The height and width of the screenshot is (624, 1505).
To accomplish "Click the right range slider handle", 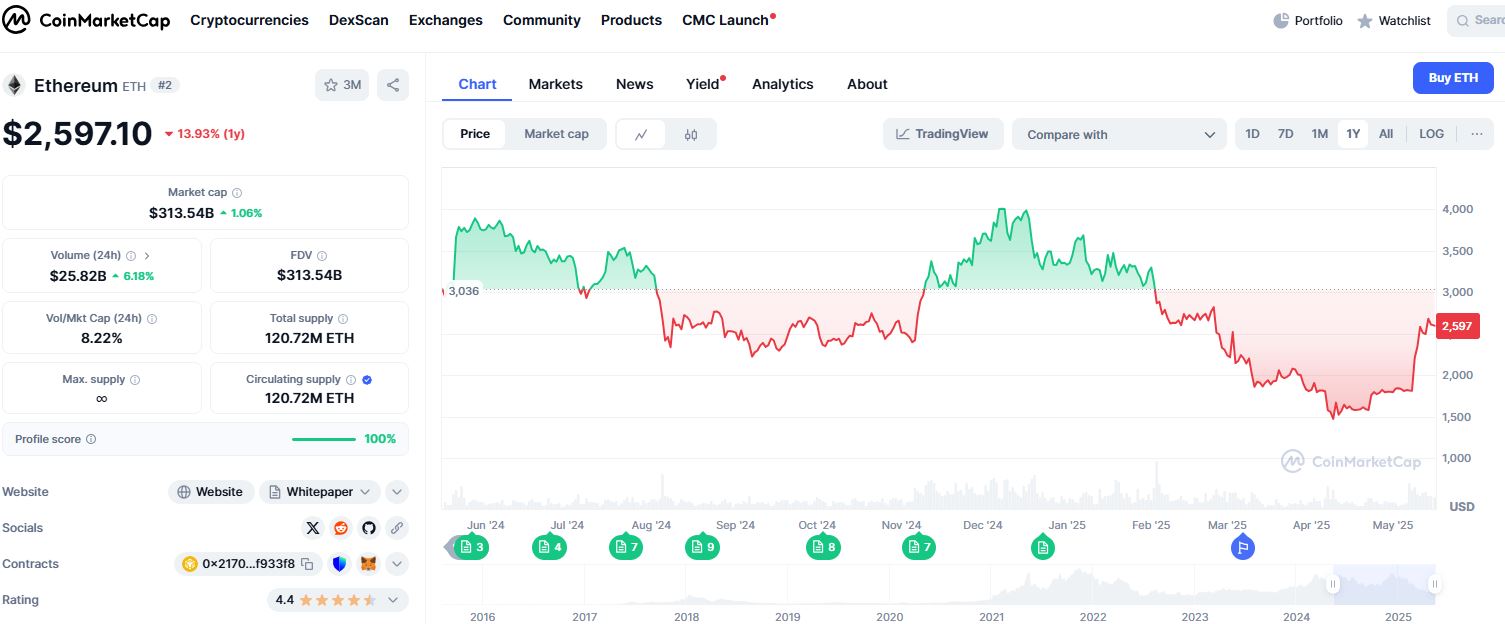I will (x=1435, y=584).
